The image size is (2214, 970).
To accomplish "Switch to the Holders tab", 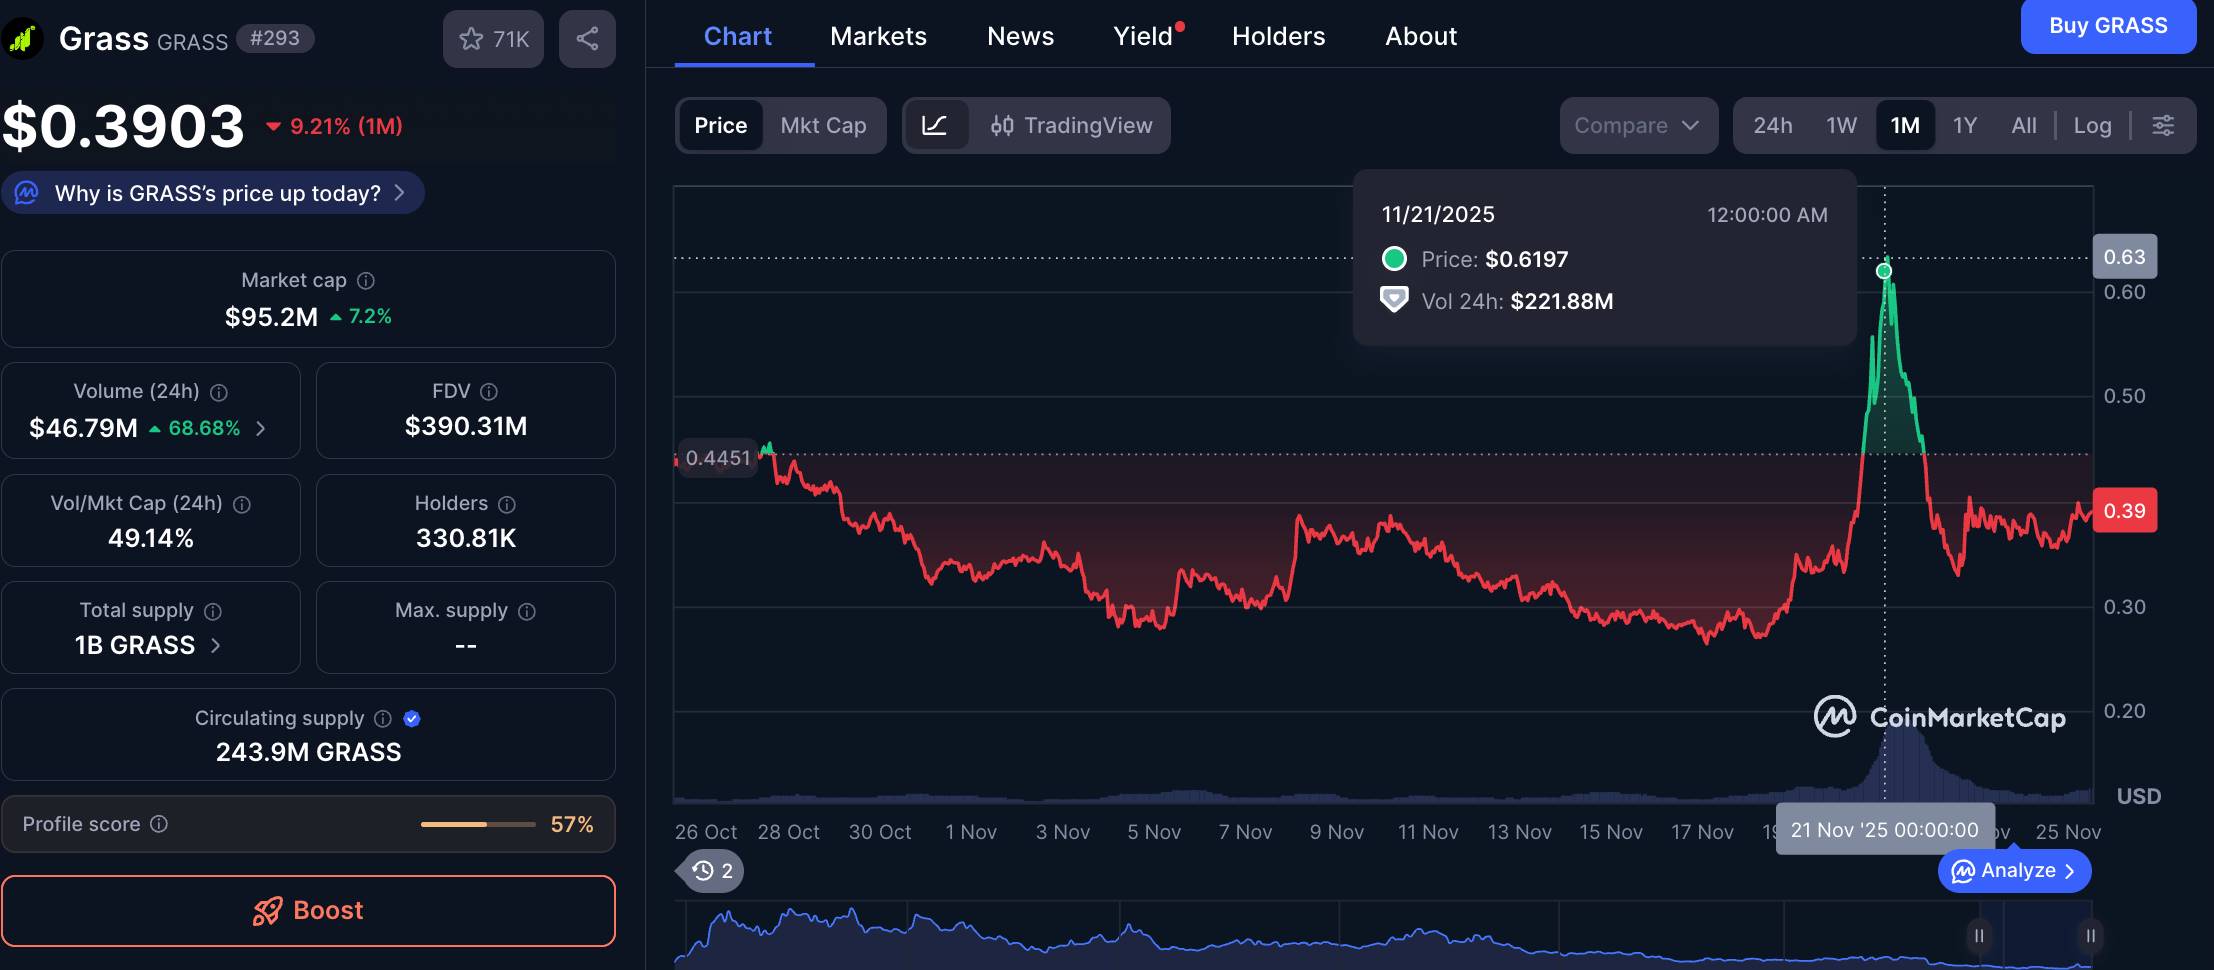I will point(1278,36).
